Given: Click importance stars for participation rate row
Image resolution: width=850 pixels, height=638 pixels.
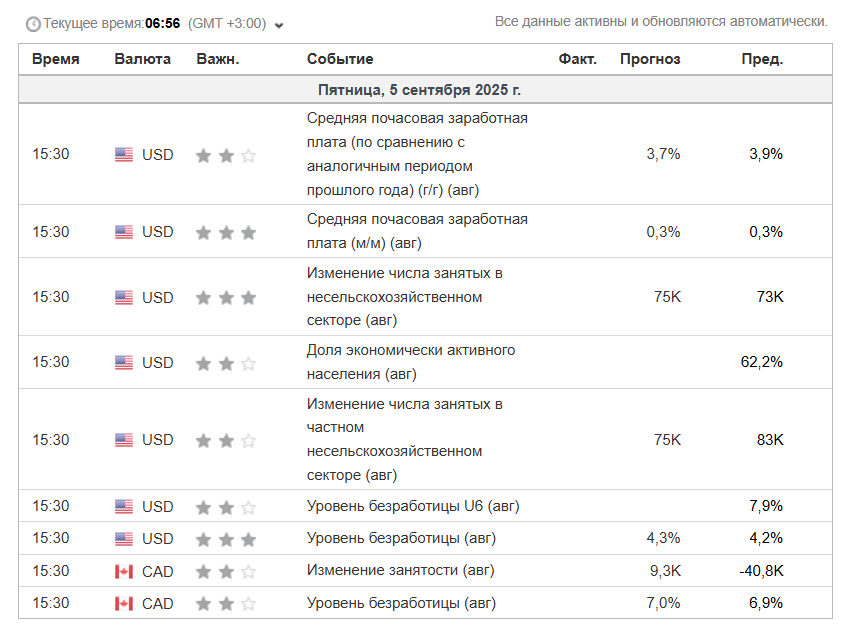Looking at the screenshot, I should click(x=226, y=363).
